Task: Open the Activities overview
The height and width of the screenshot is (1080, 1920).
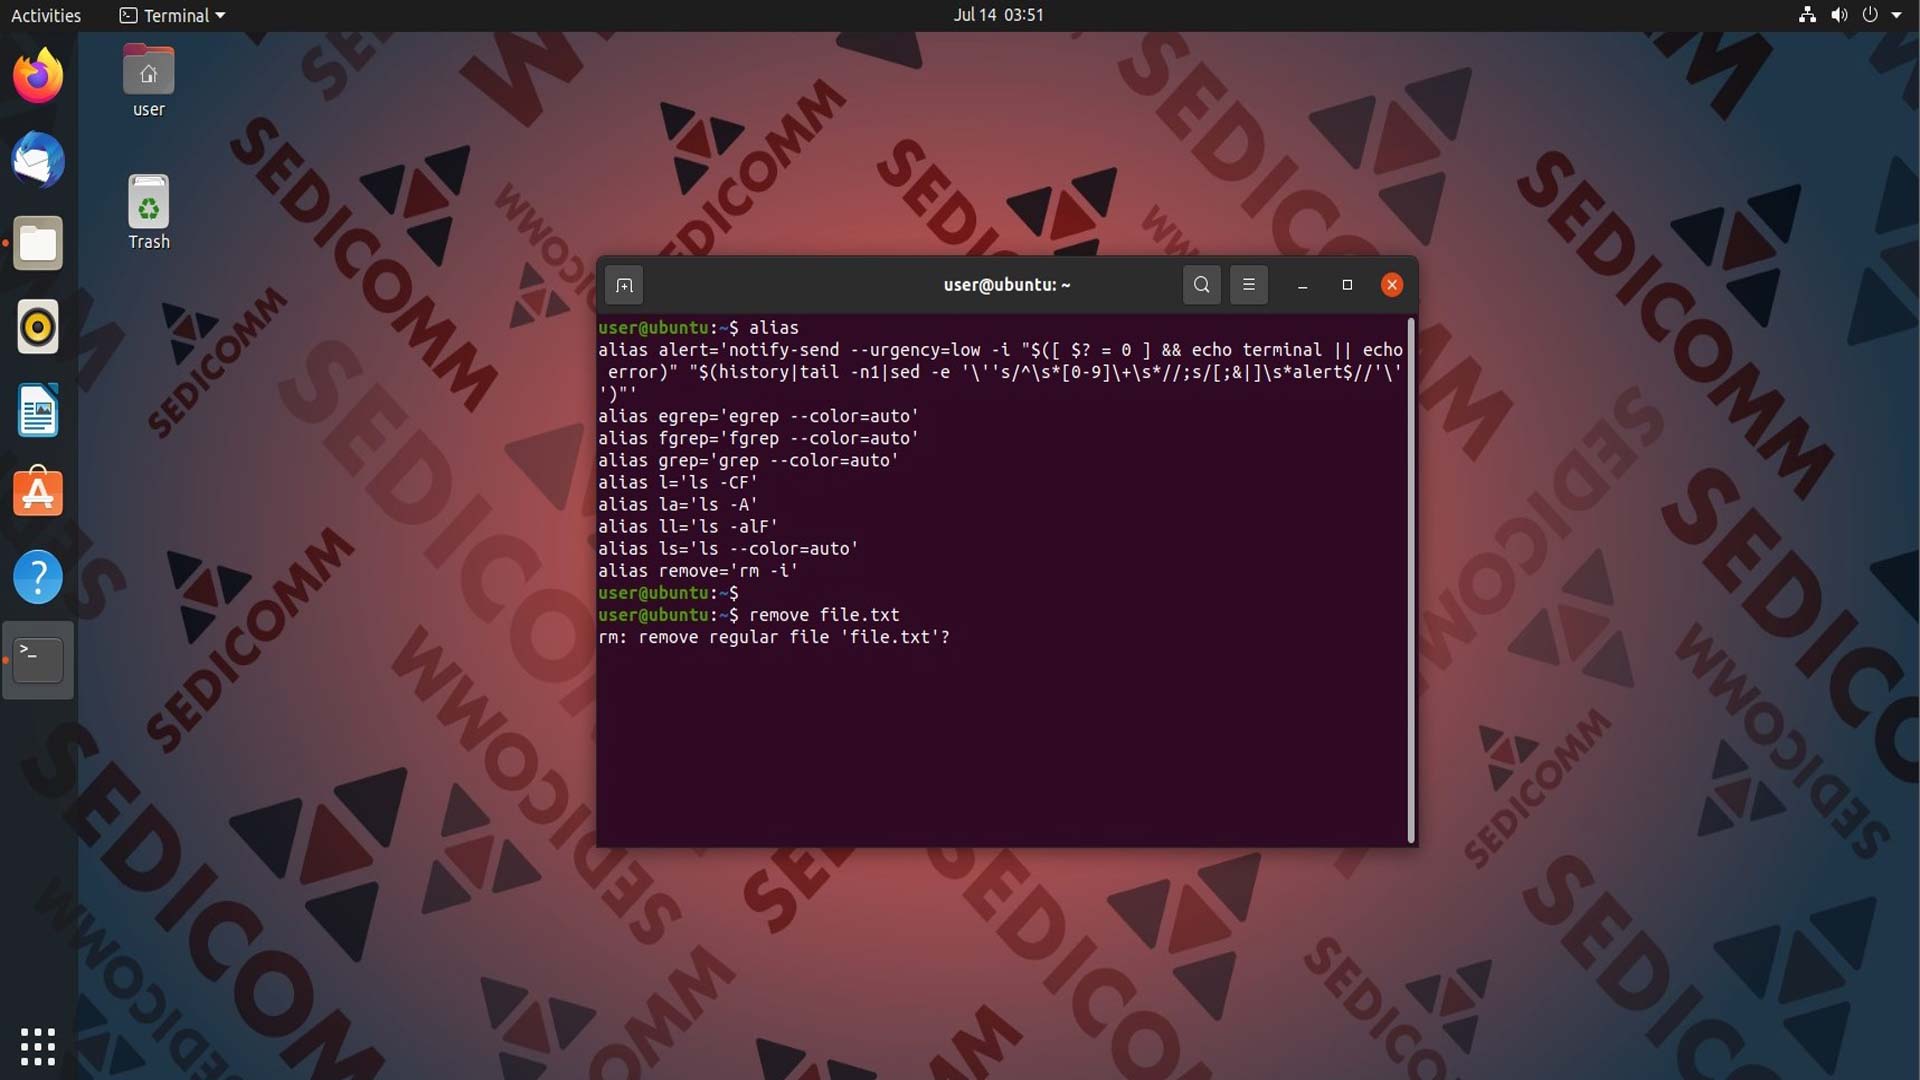Action: coord(46,15)
